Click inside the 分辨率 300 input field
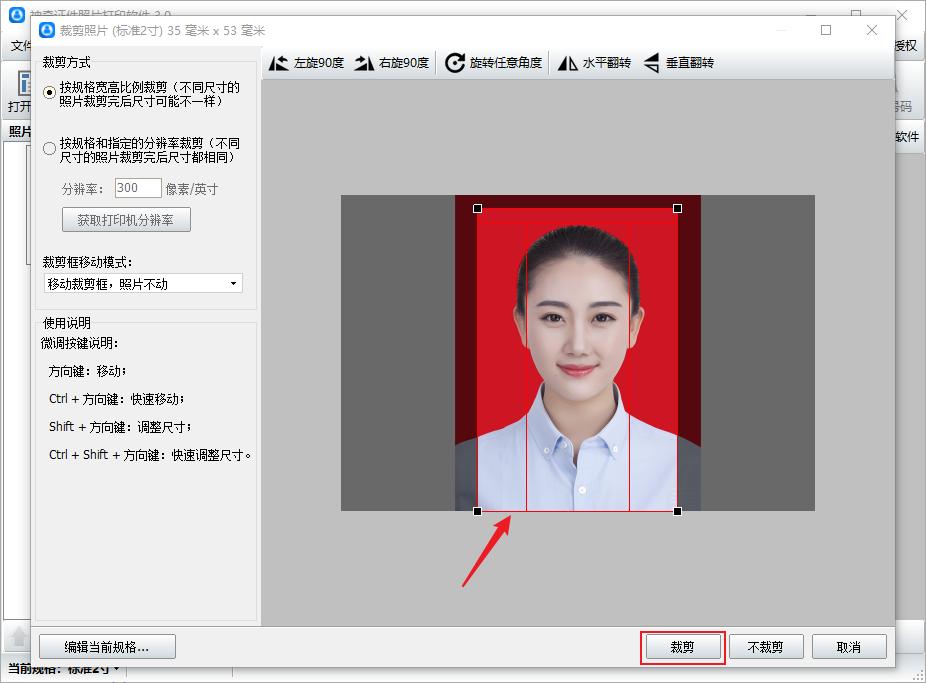 tap(137, 187)
